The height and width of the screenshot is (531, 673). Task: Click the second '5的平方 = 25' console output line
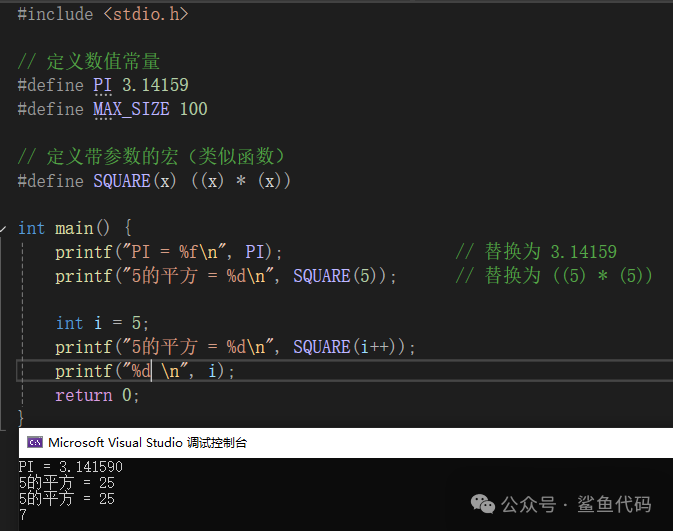click(67, 499)
